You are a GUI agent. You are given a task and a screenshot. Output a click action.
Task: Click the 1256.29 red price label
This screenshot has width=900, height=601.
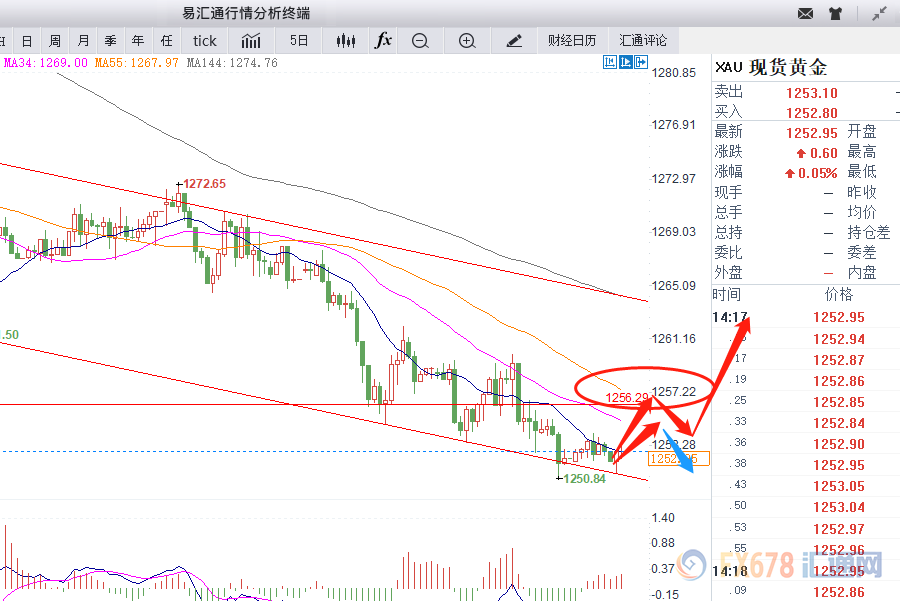(x=627, y=398)
